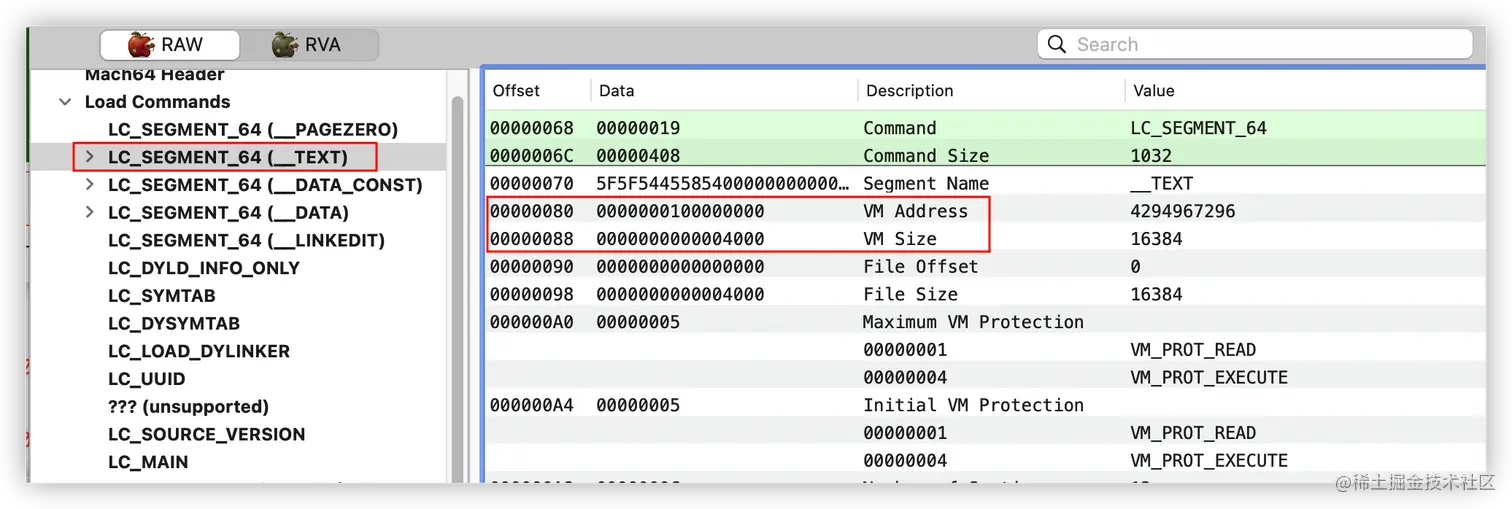The width and height of the screenshot is (1512, 509).
Task: Click Initial VM Protection description
Action: pos(973,405)
